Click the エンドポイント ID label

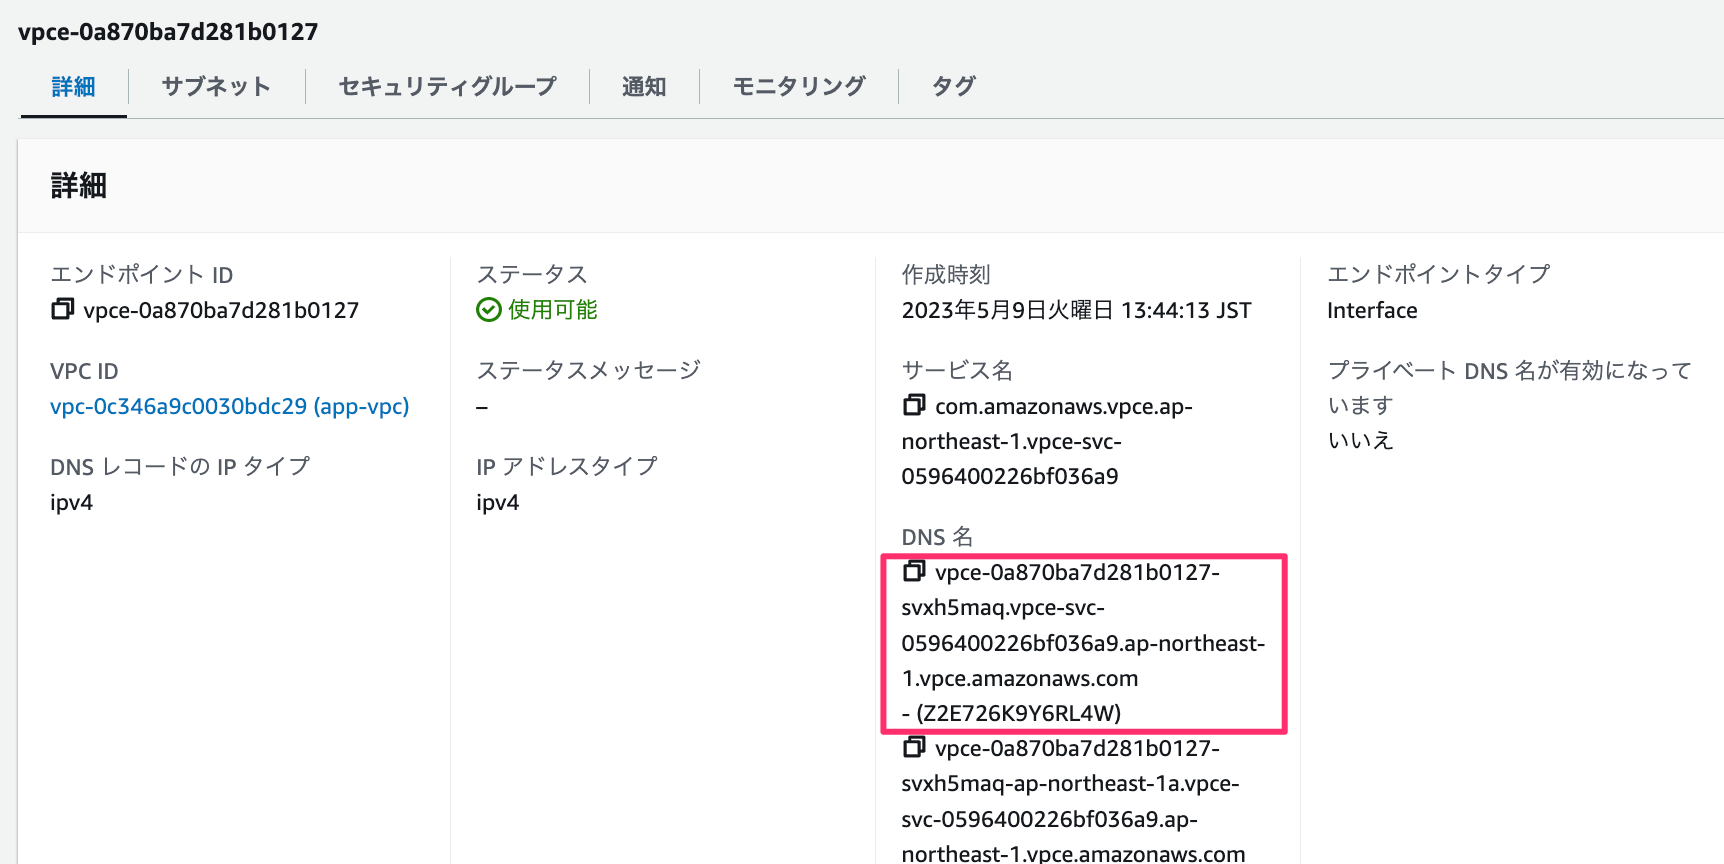pos(142,274)
